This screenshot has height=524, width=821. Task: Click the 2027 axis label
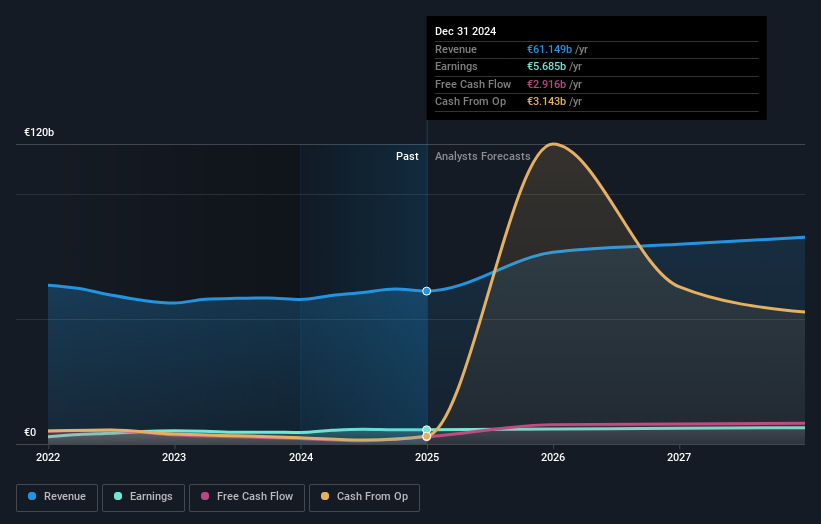click(679, 457)
